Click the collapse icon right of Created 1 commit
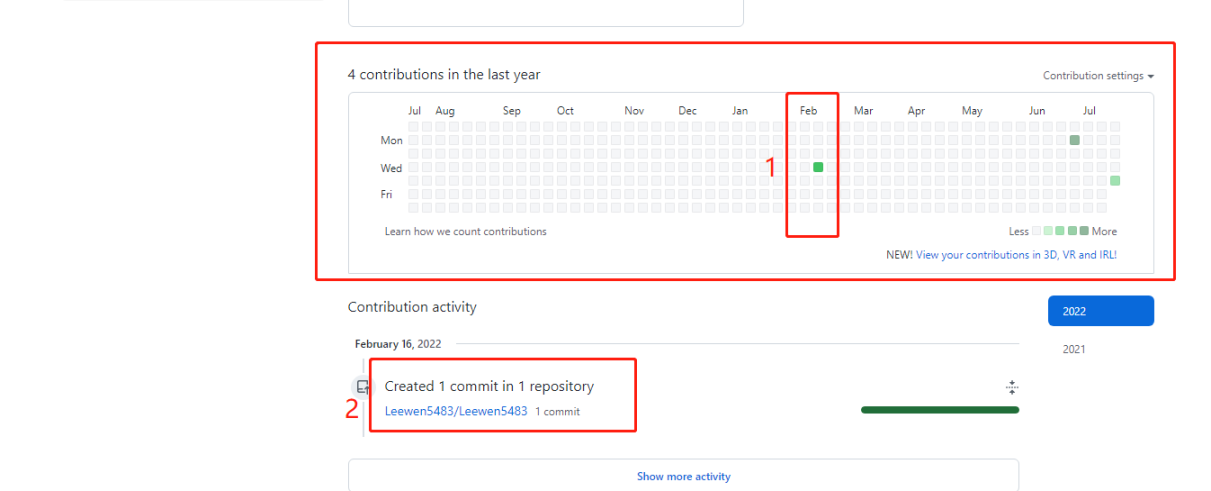This screenshot has height=491, width=1211. [x=1011, y=387]
